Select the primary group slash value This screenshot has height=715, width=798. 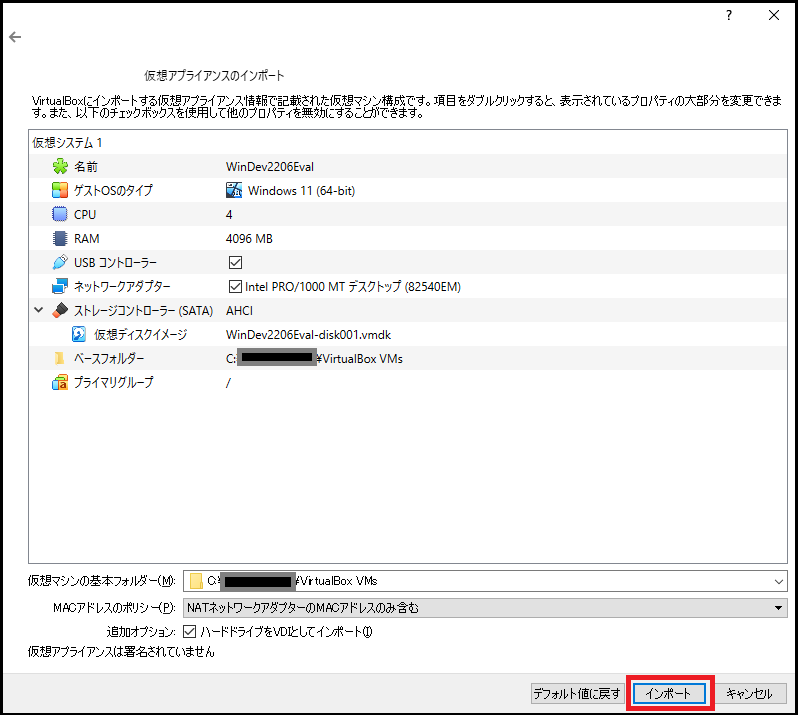tap(228, 383)
